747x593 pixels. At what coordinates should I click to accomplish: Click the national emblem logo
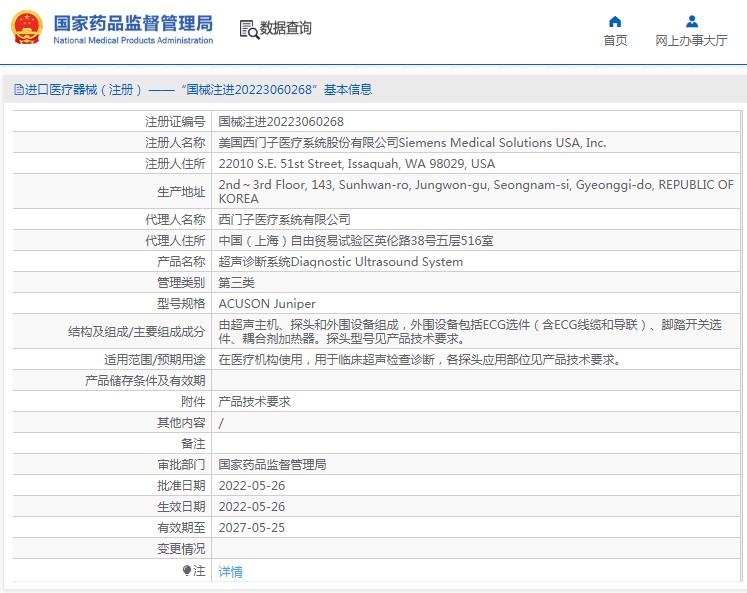tap(27, 28)
